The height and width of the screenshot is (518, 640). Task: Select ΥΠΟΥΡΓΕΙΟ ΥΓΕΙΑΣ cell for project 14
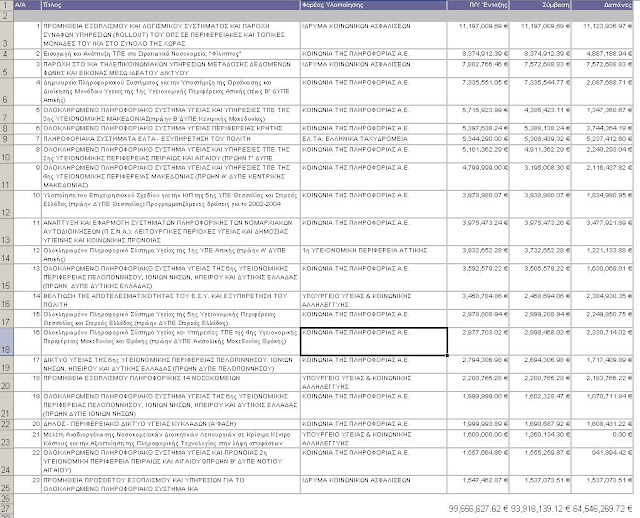pos(373,300)
